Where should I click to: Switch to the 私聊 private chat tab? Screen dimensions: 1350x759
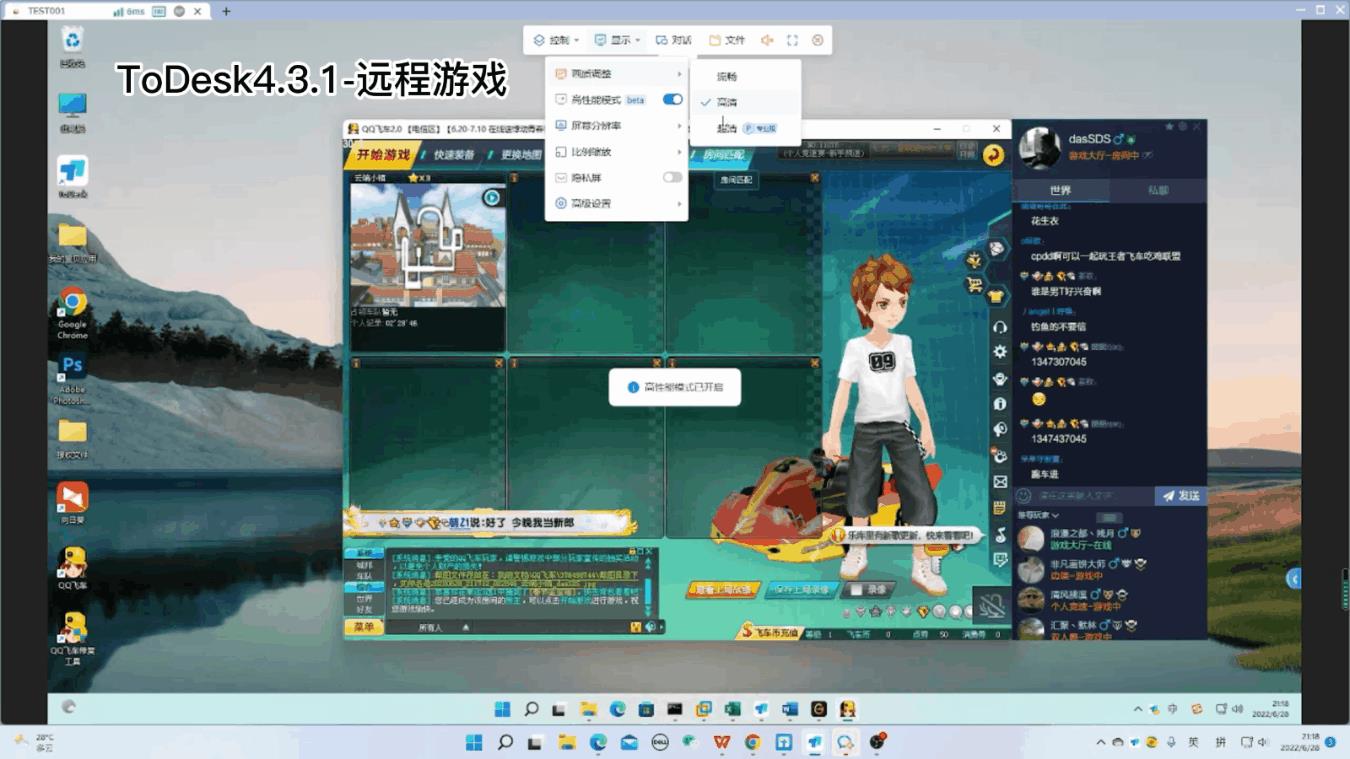click(1157, 190)
